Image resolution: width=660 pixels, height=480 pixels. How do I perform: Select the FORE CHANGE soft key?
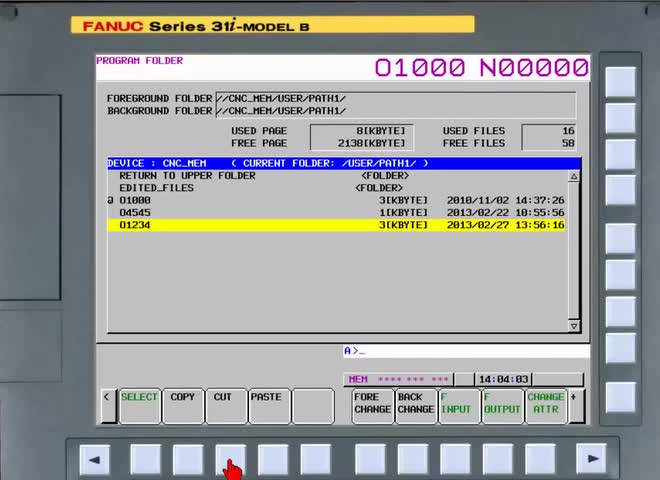(x=373, y=406)
